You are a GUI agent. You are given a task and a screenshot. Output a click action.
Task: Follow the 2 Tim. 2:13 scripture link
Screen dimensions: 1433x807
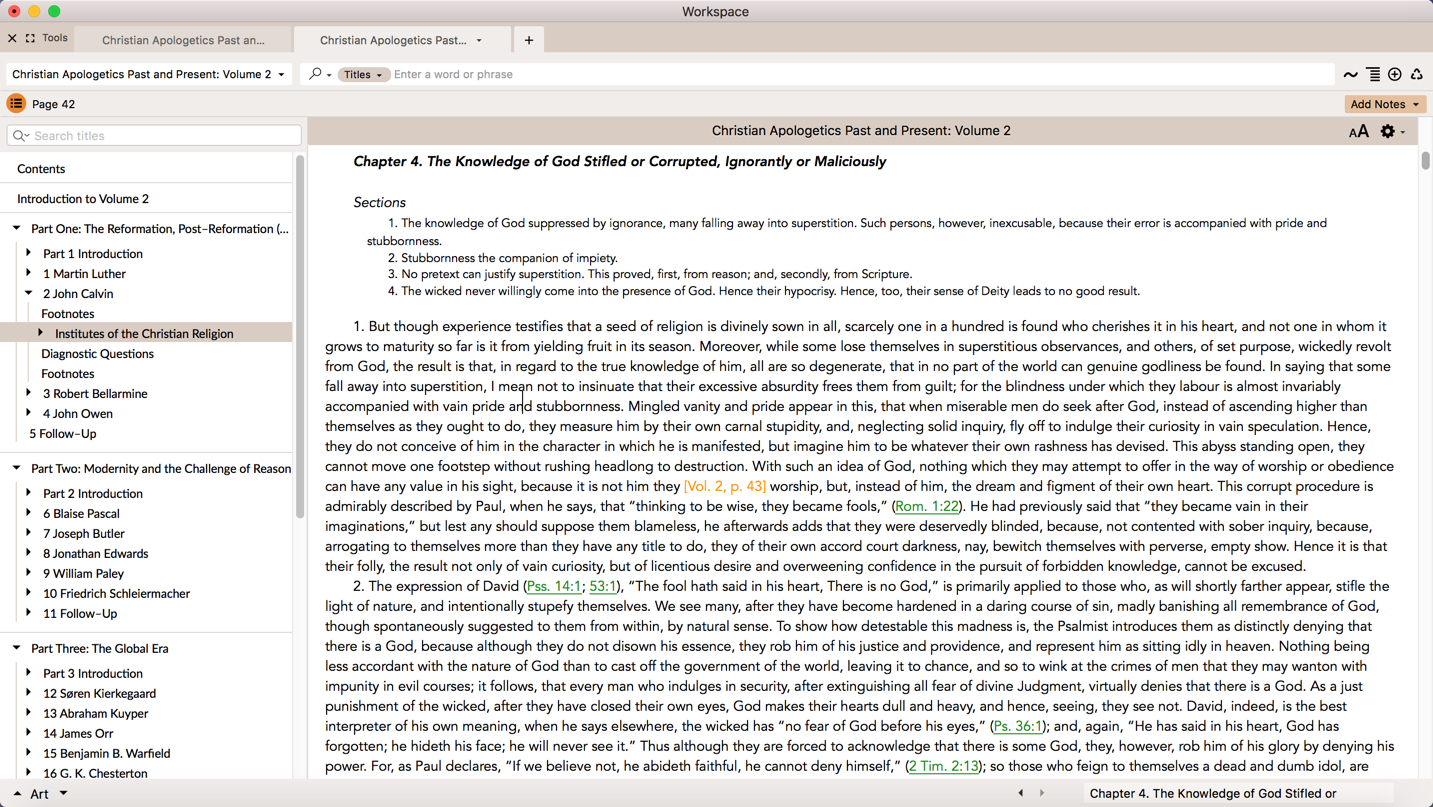(943, 766)
